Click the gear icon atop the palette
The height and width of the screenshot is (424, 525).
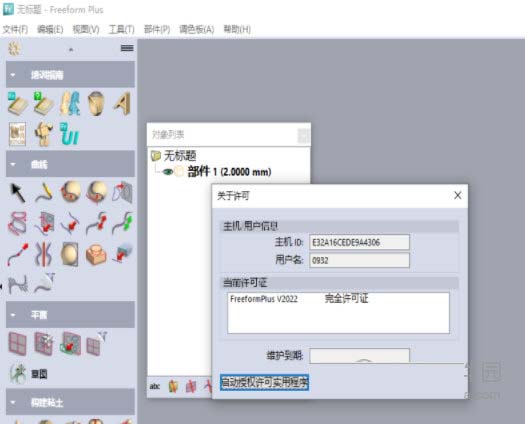[14, 49]
